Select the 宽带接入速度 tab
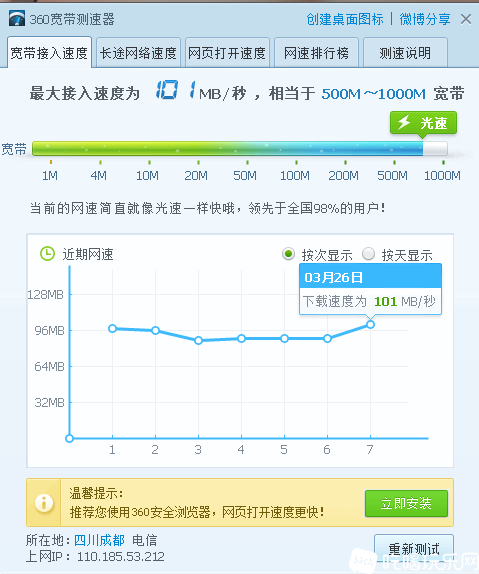The width and height of the screenshot is (479, 574). pyautogui.click(x=49, y=52)
